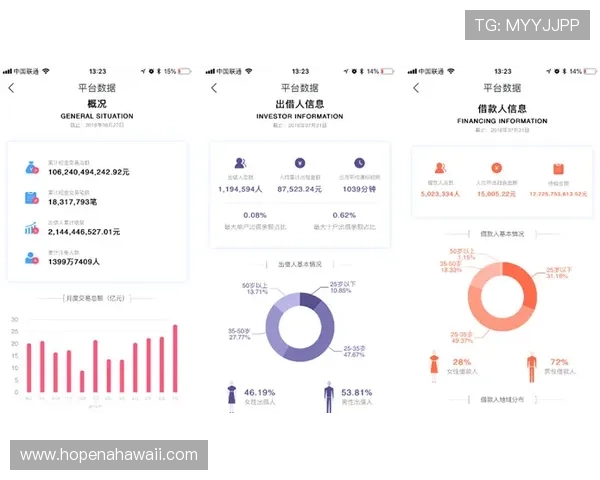
Task: Click purple people icon above 1,194,594人
Action: tap(240, 163)
